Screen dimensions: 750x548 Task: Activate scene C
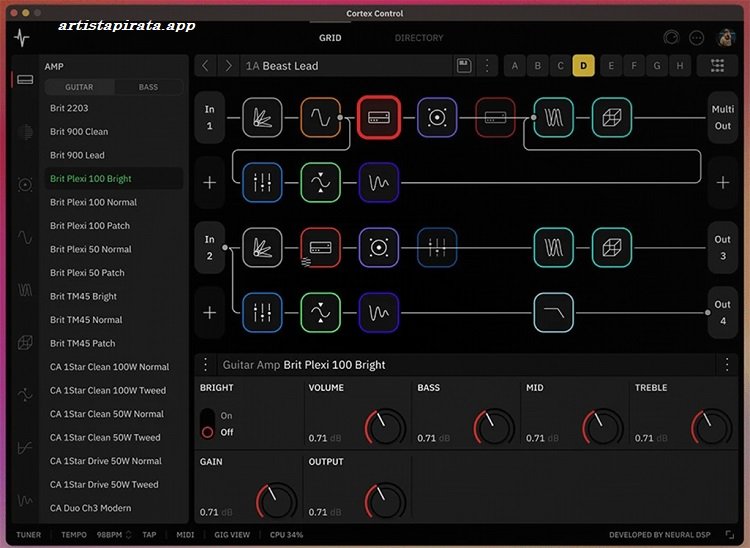tap(561, 66)
